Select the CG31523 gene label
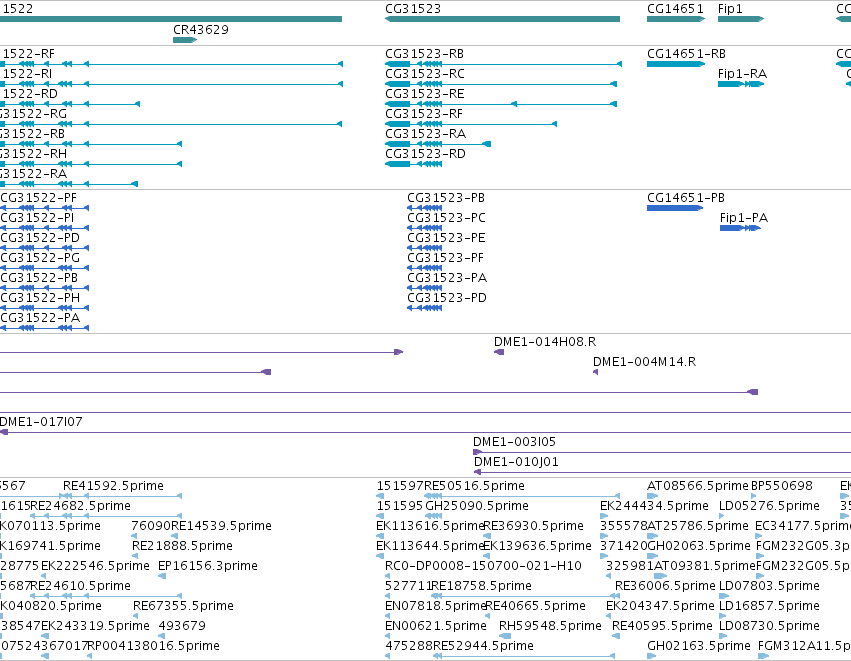851x661 pixels. coord(412,9)
